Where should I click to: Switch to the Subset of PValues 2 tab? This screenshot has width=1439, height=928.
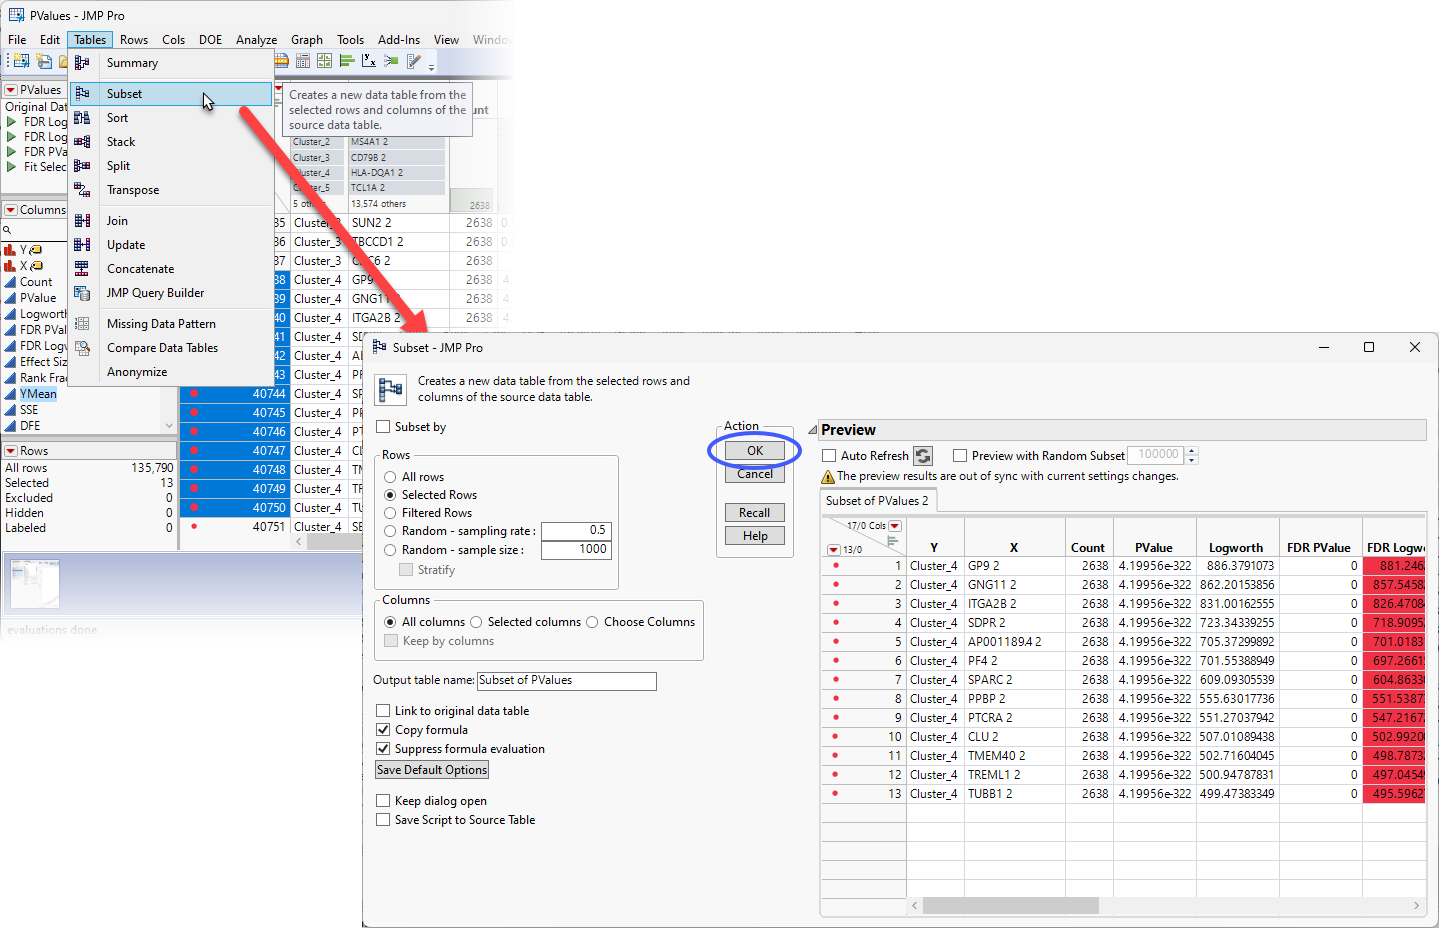877,501
